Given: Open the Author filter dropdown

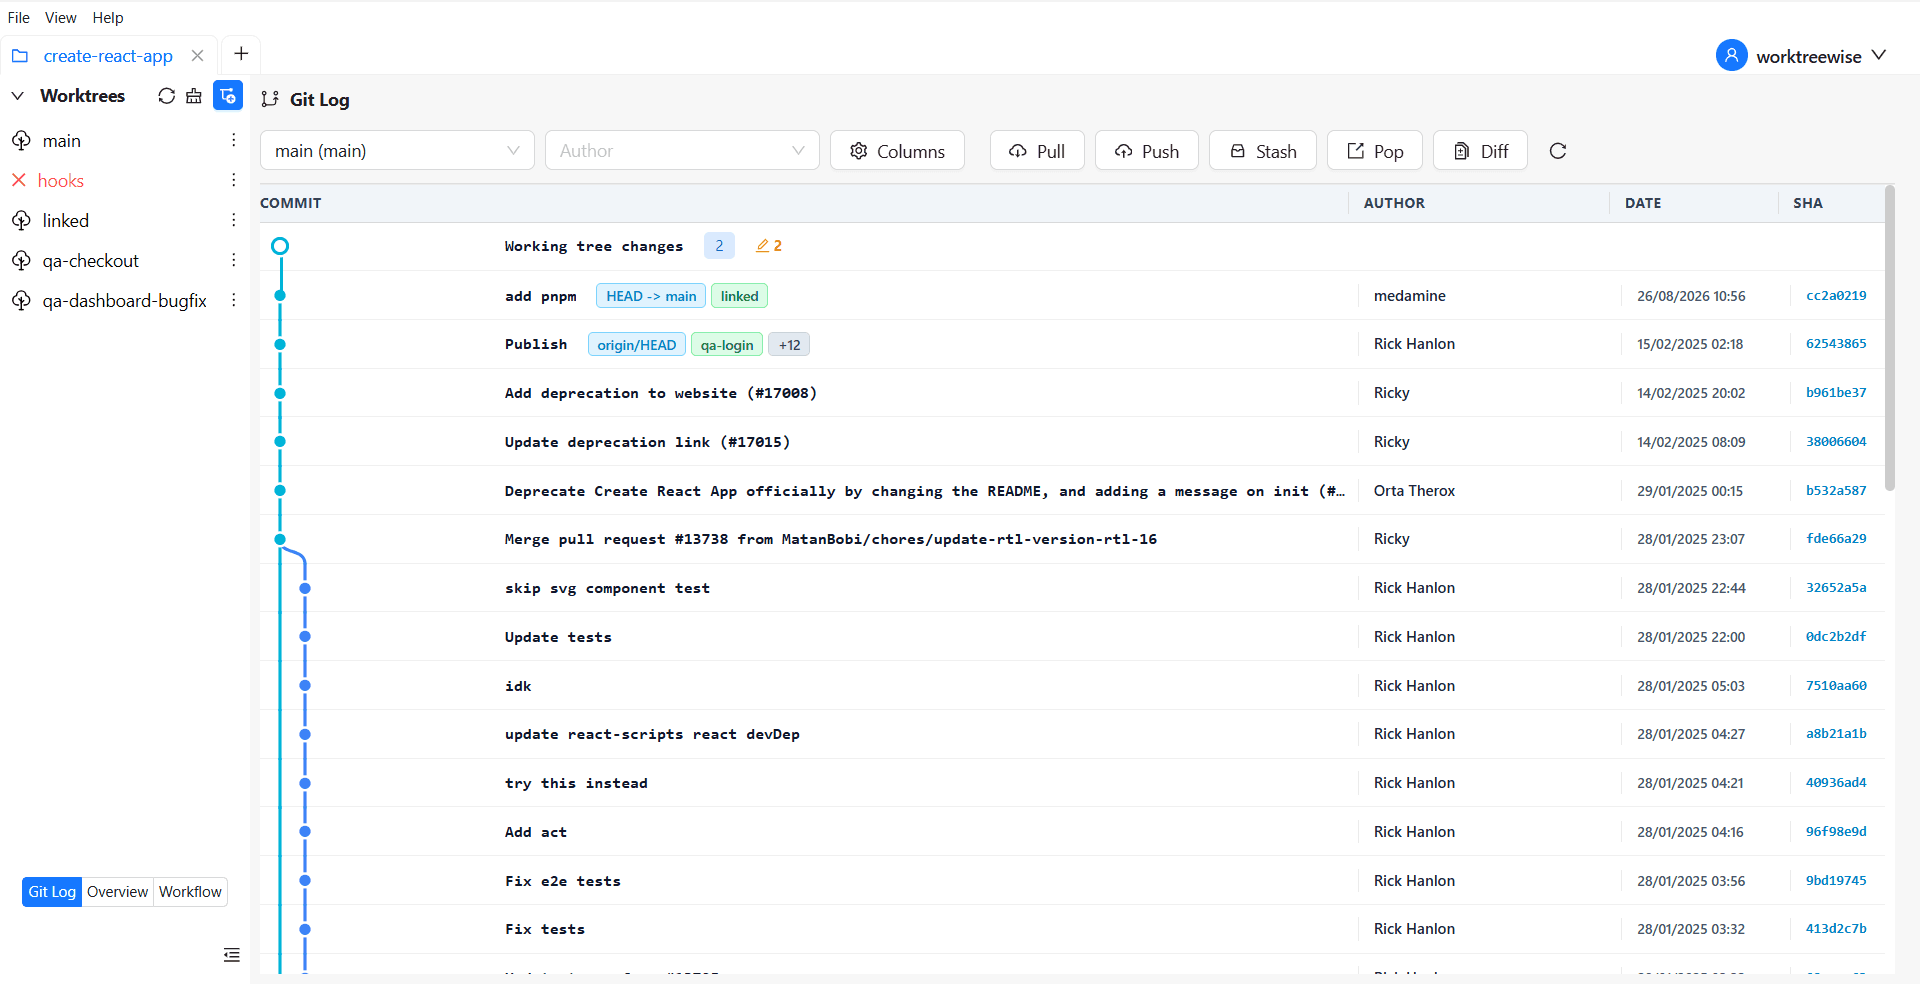Looking at the screenshot, I should point(682,151).
